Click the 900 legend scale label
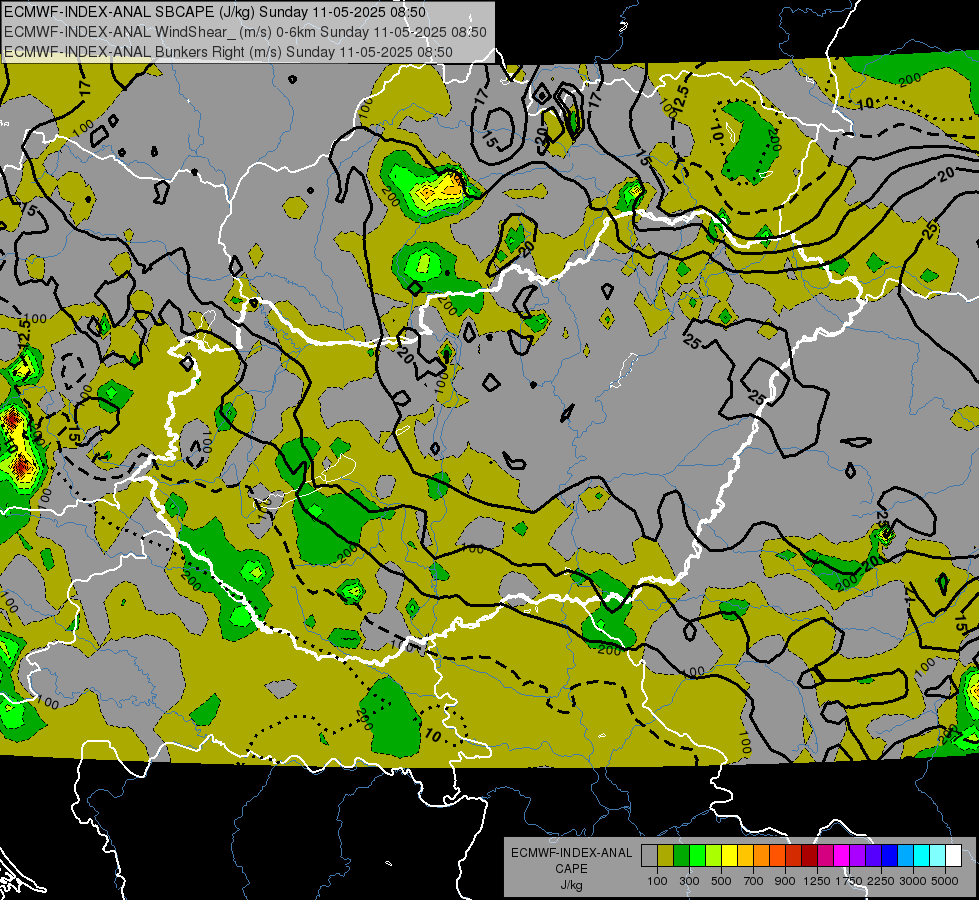Screen dimensions: 979x900 (785, 881)
